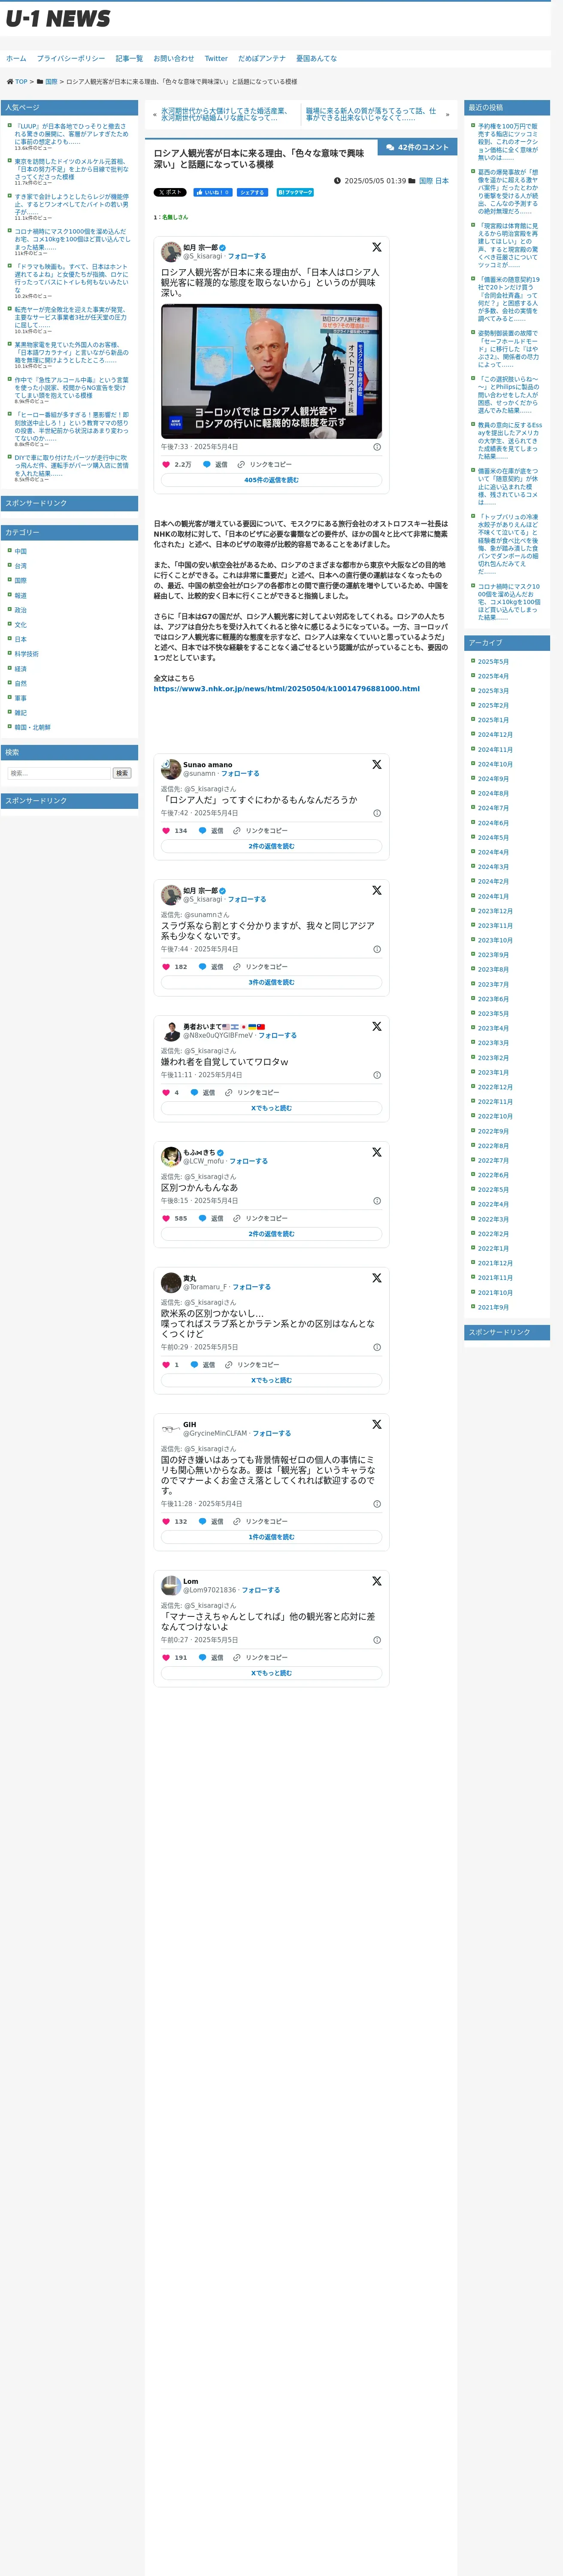Open Sunao amano's profile avatar
The width and height of the screenshot is (563, 2576).
coord(171,768)
